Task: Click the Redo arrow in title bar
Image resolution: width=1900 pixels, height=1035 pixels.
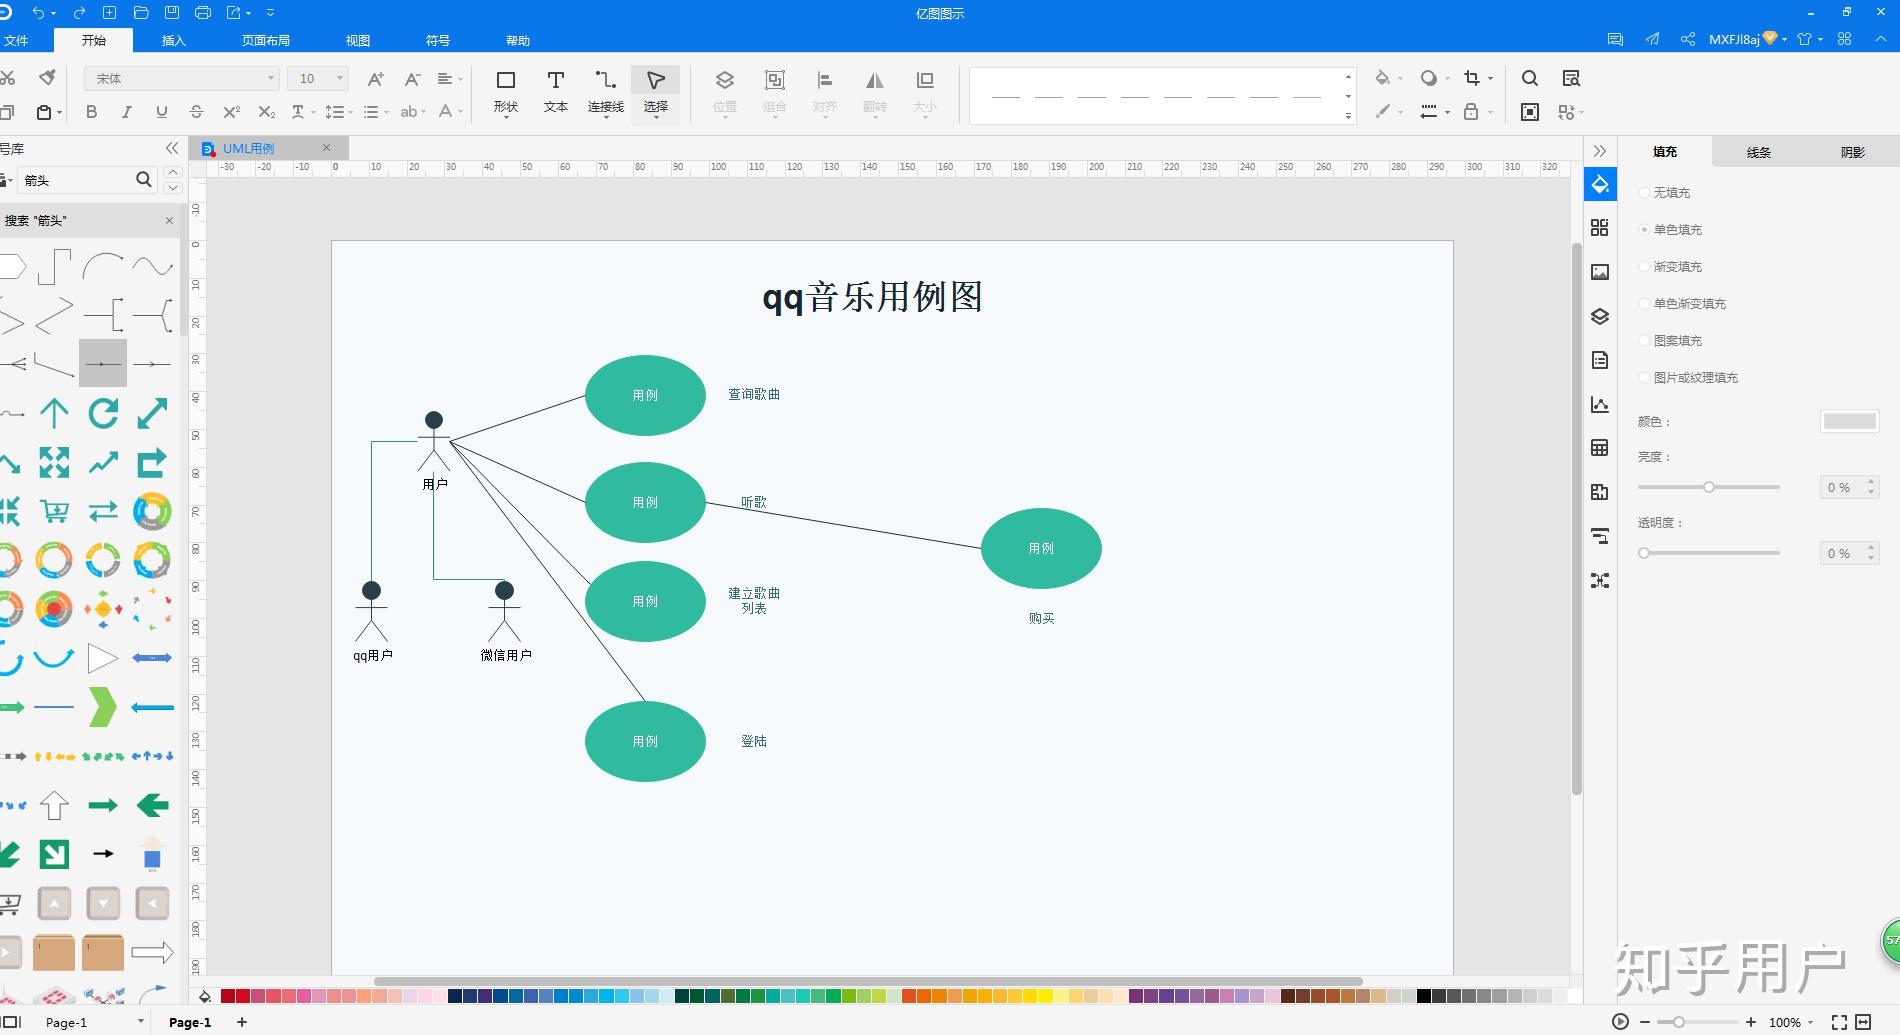Action: pyautogui.click(x=79, y=13)
